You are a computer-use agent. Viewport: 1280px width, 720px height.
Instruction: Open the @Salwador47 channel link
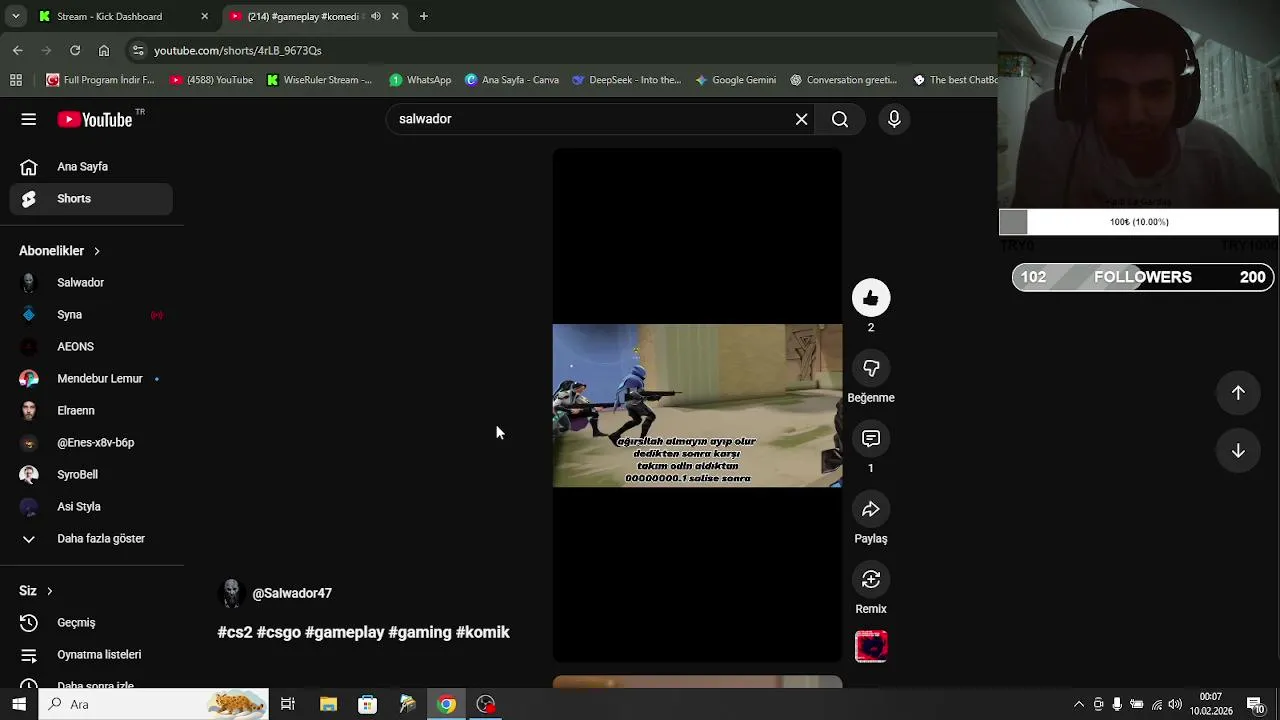292,593
